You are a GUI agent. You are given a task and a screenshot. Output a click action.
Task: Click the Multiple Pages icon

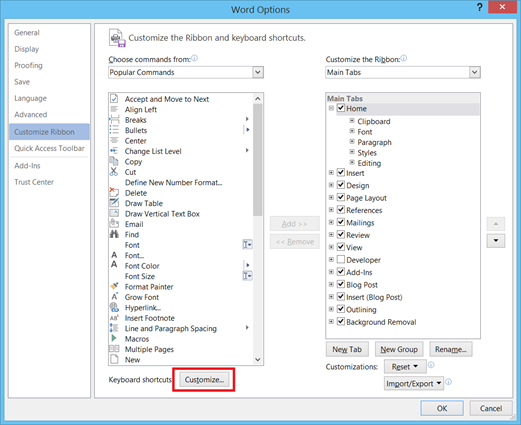(x=114, y=349)
